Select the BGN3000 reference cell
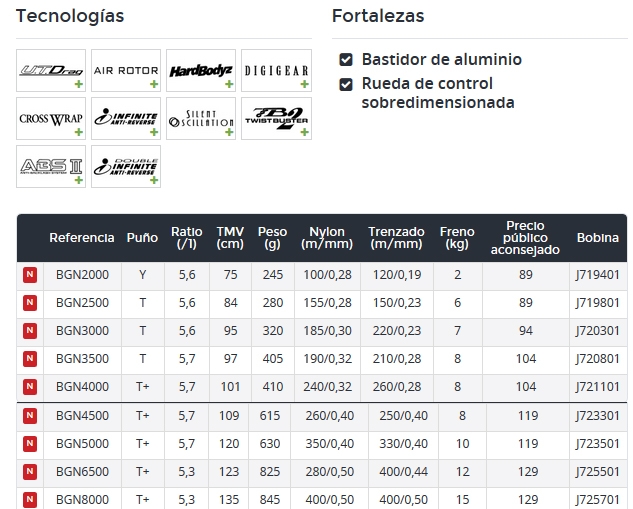The image size is (633, 509). point(82,331)
